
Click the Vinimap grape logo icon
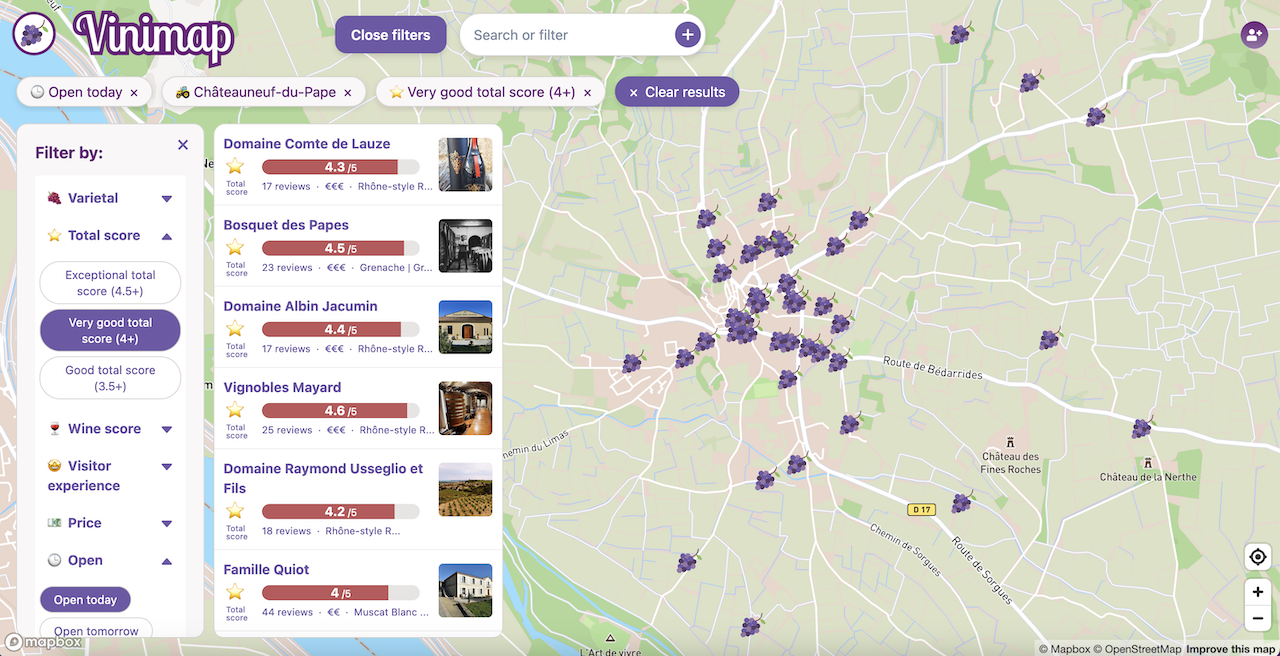[x=33, y=35]
